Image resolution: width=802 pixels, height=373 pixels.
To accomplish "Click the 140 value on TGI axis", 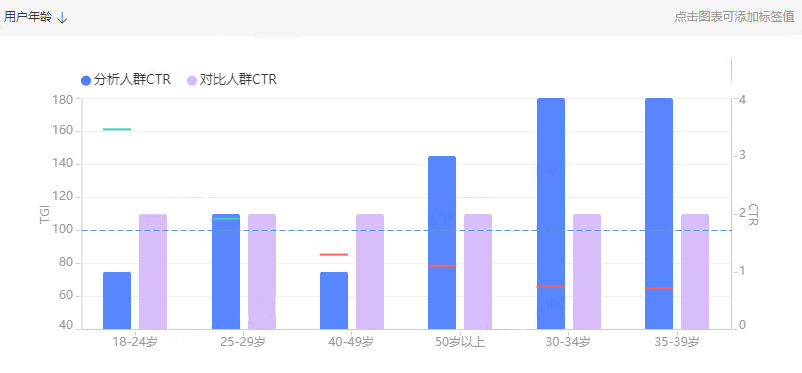I will point(62,164).
